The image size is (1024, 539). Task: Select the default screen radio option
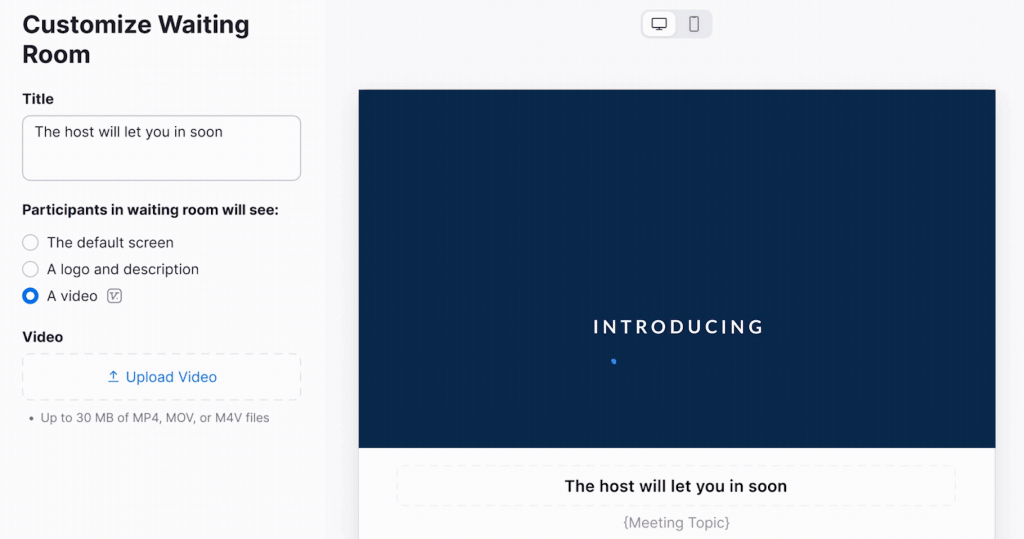pyautogui.click(x=31, y=242)
